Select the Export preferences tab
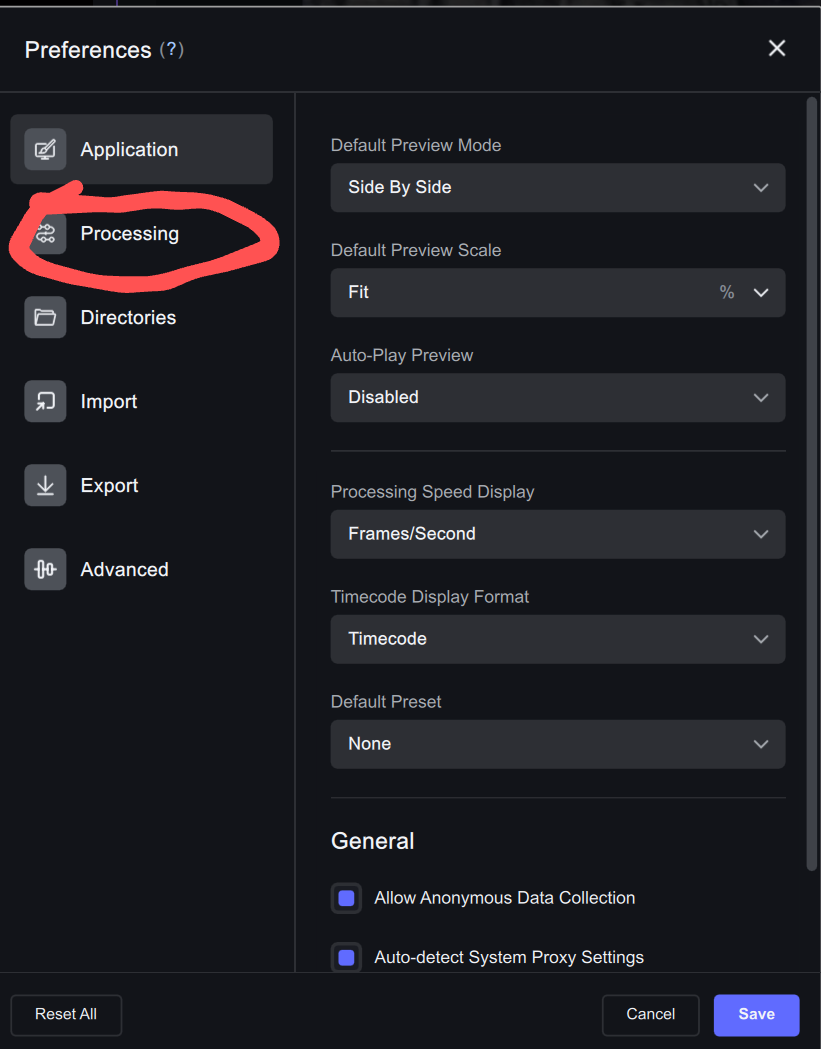The width and height of the screenshot is (821, 1049). point(110,485)
